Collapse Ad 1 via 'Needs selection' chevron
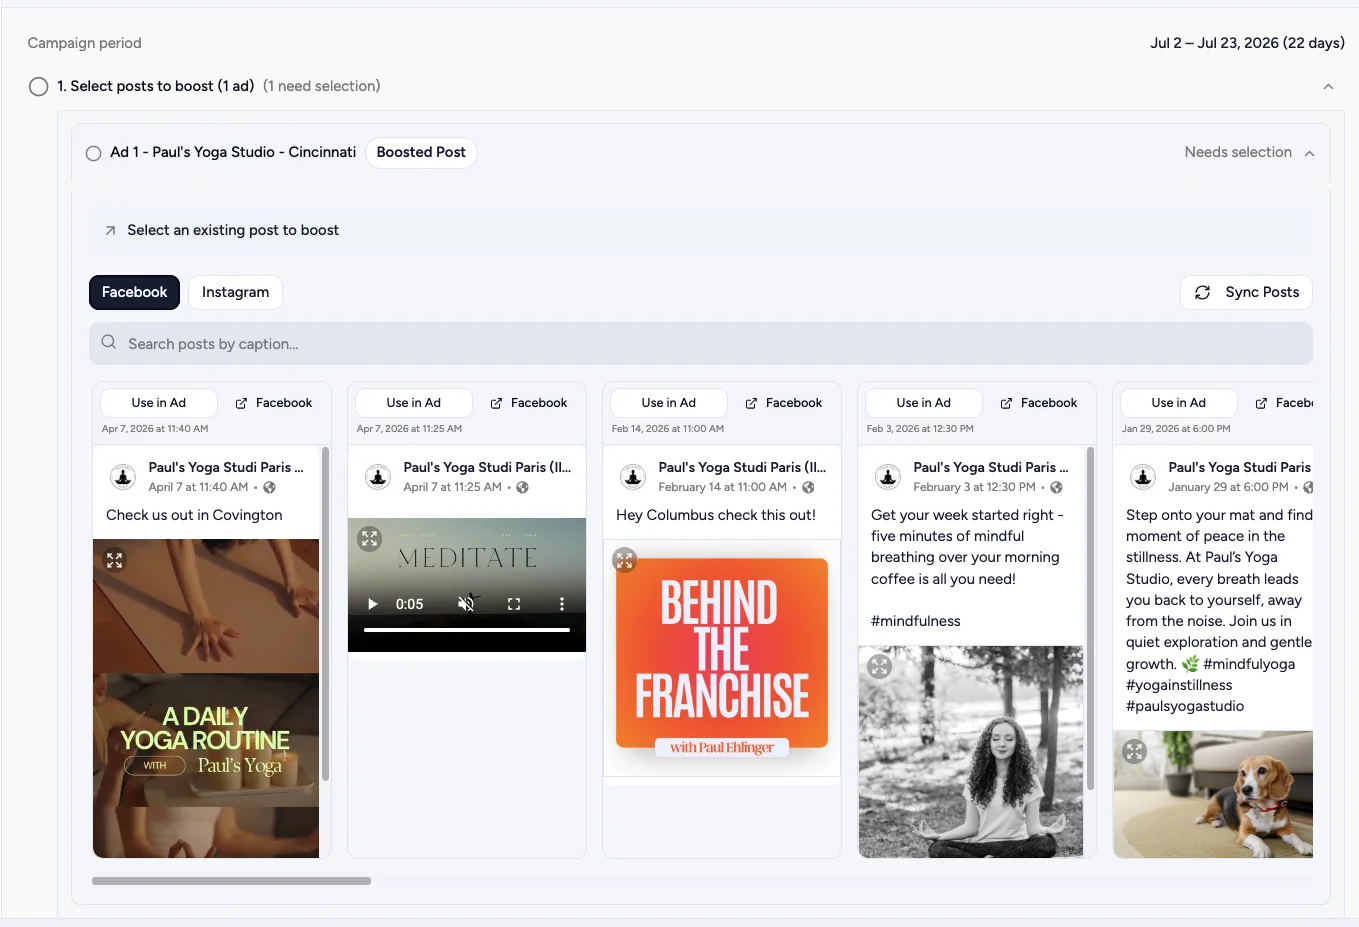The height and width of the screenshot is (927, 1359). [x=1309, y=153]
